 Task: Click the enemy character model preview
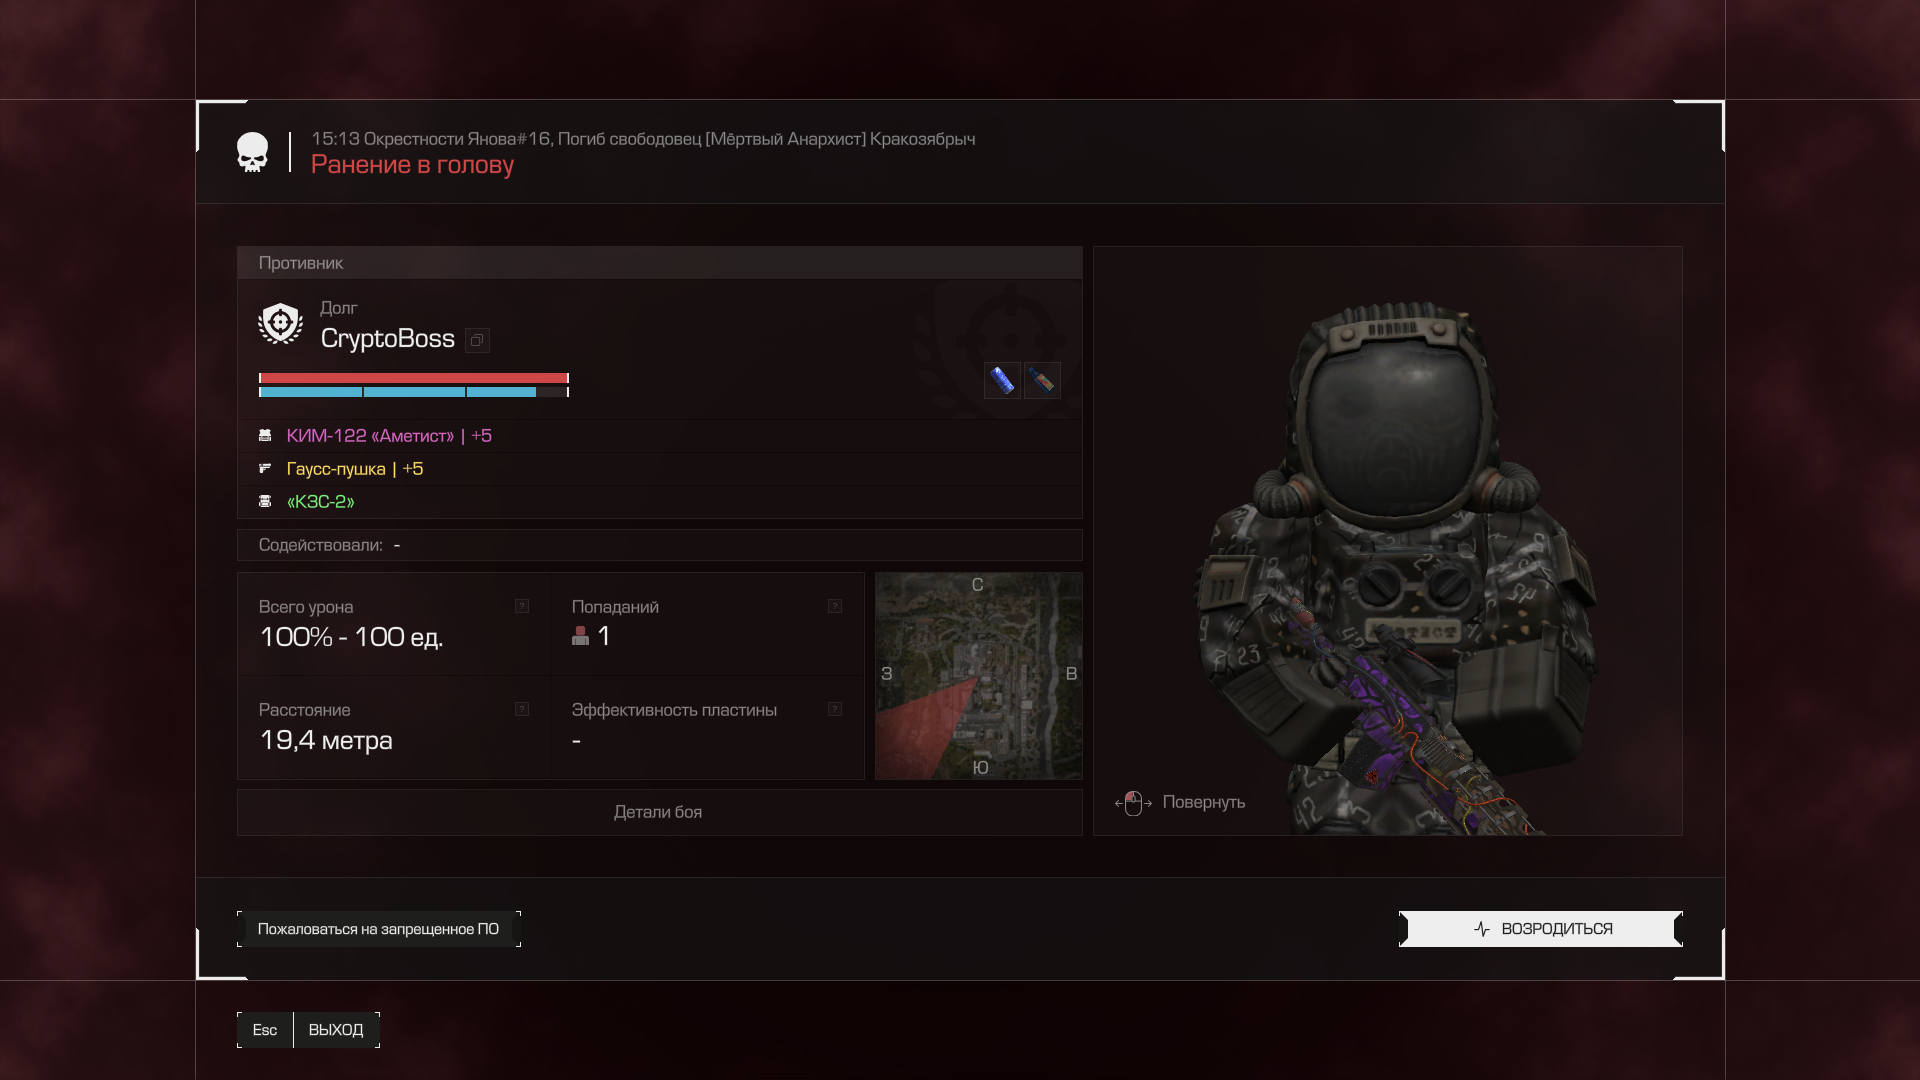click(x=1388, y=541)
